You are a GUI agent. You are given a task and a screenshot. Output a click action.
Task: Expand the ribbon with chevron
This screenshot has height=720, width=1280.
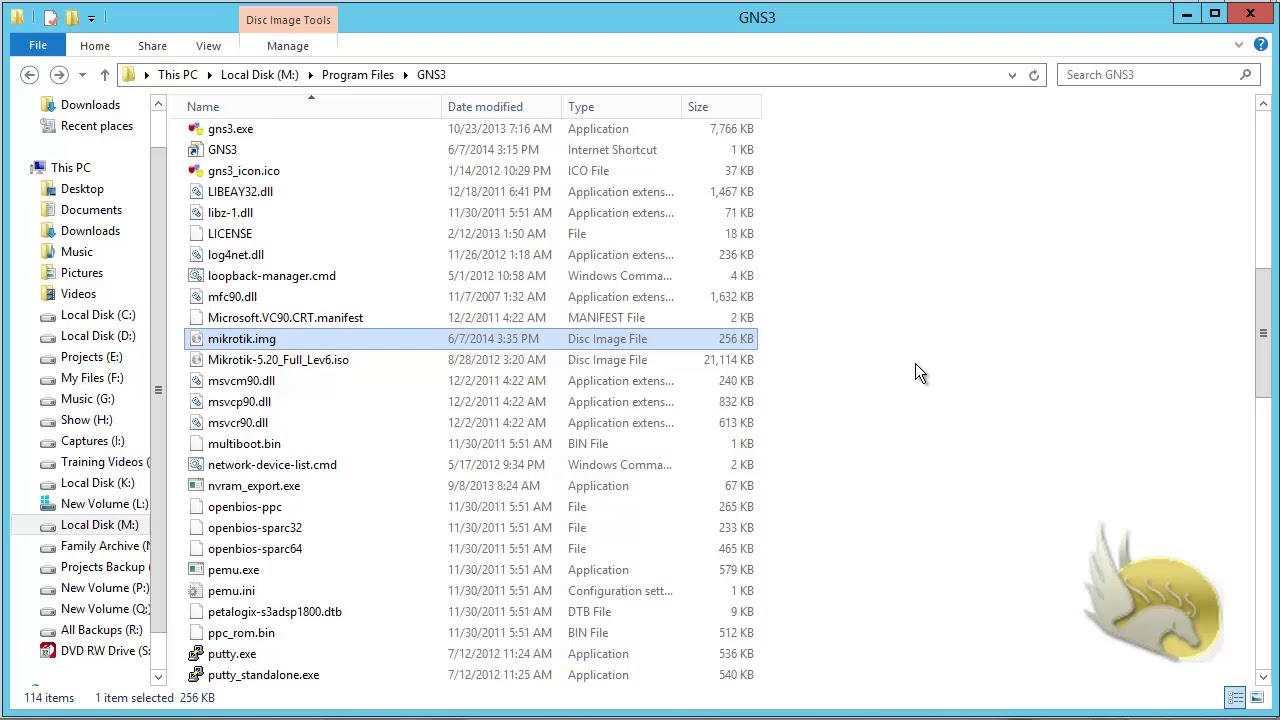click(1239, 45)
